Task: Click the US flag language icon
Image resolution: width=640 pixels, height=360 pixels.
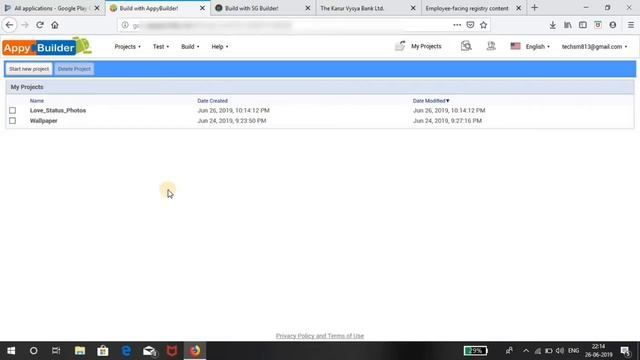Action: pyautogui.click(x=515, y=46)
